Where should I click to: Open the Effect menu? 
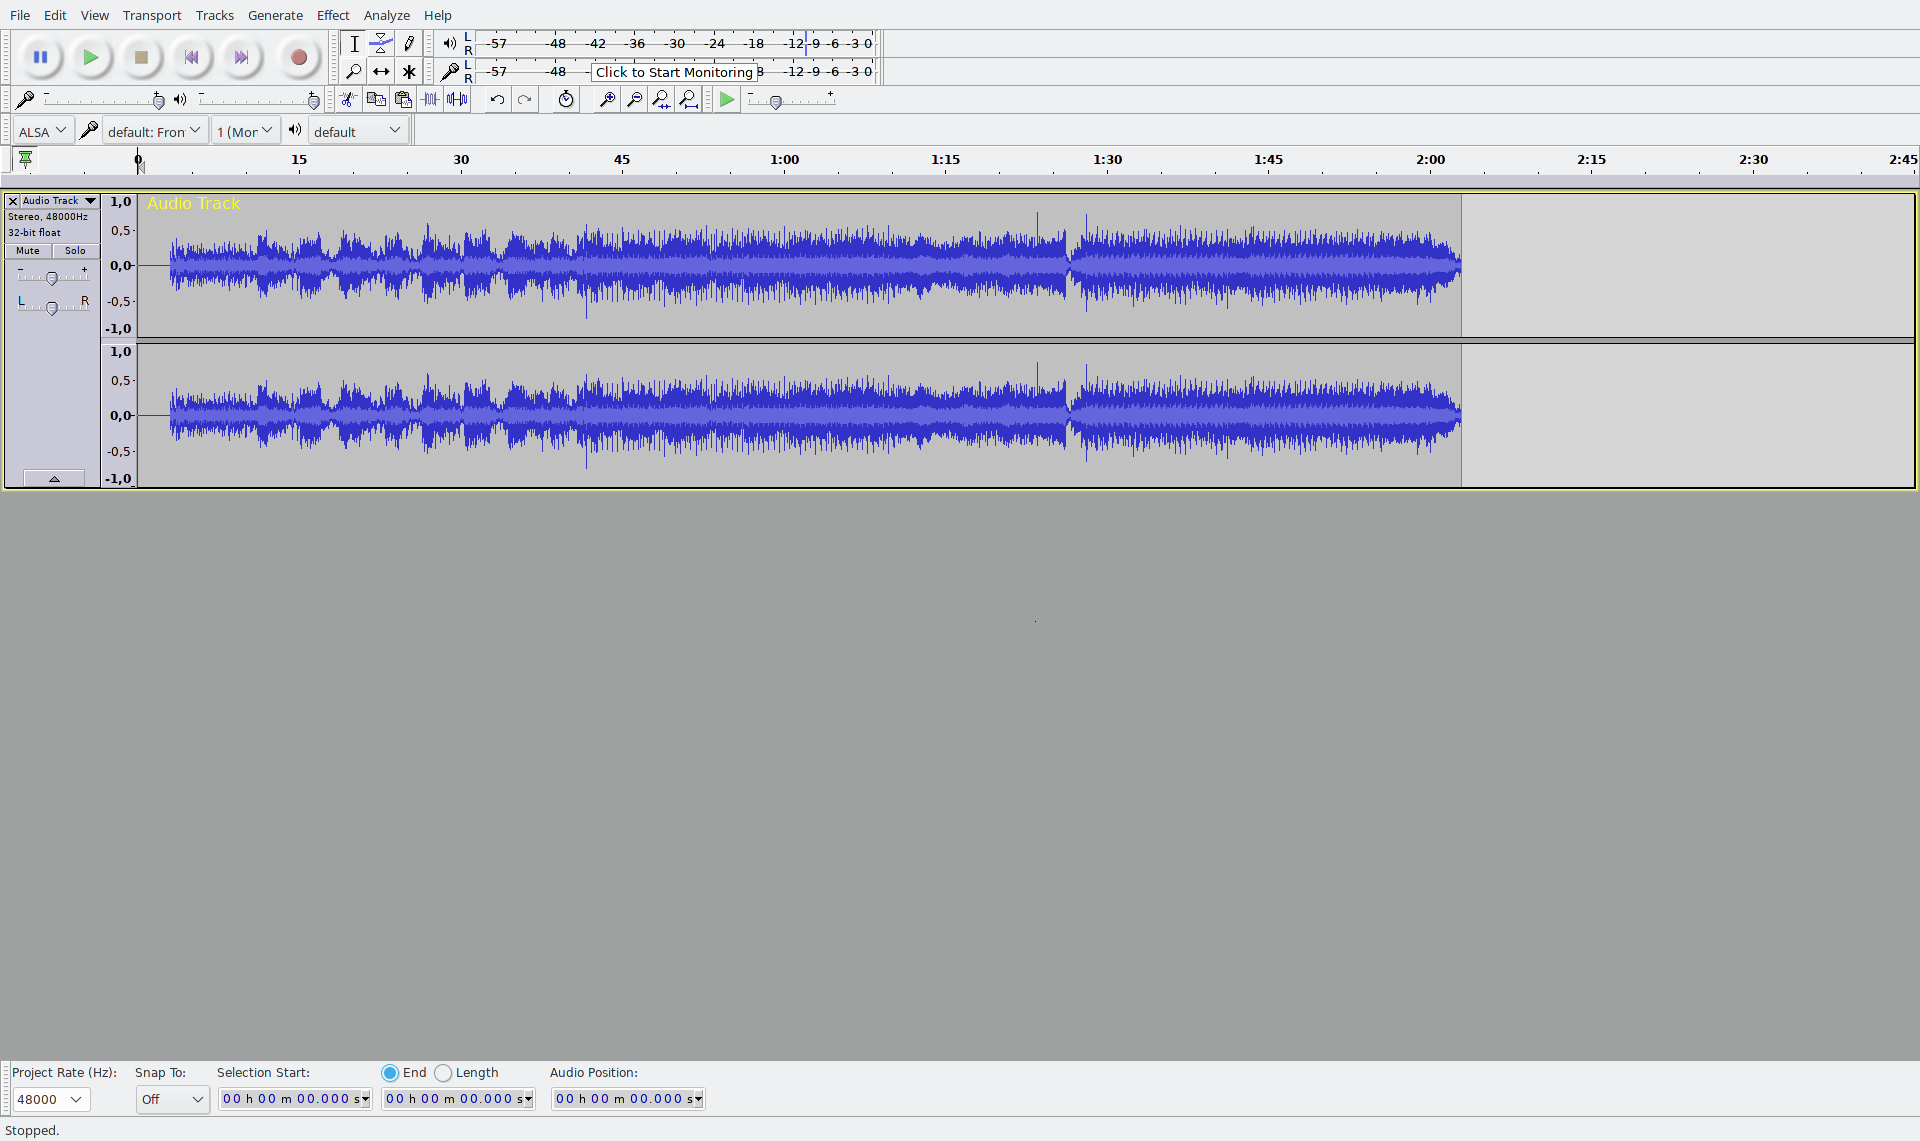333,15
